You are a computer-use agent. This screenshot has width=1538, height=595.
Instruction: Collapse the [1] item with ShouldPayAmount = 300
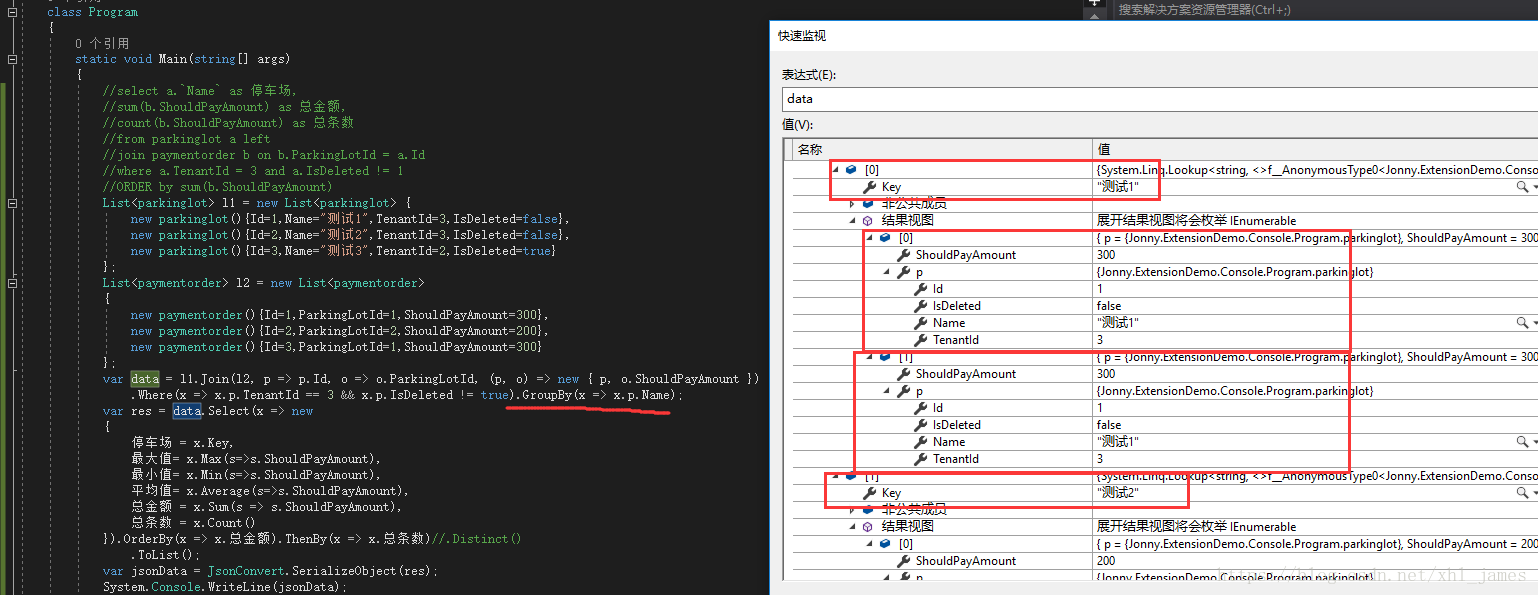click(870, 357)
